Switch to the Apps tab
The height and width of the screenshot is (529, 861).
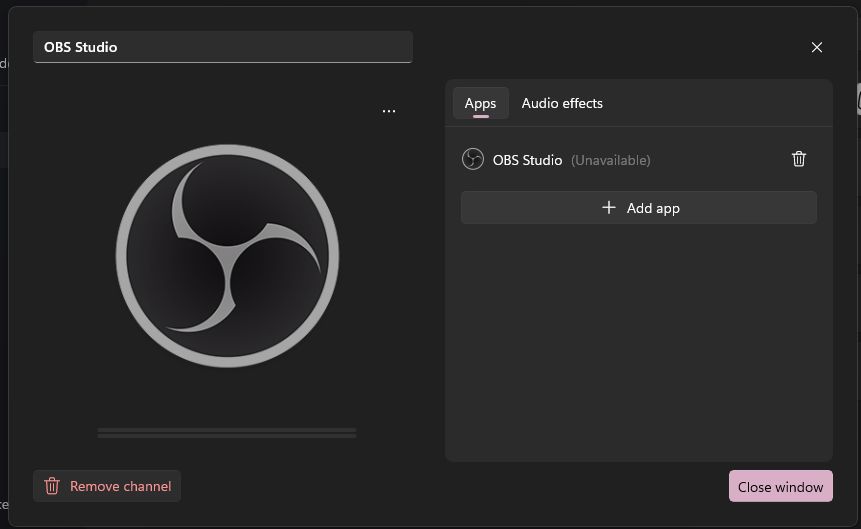pos(480,103)
